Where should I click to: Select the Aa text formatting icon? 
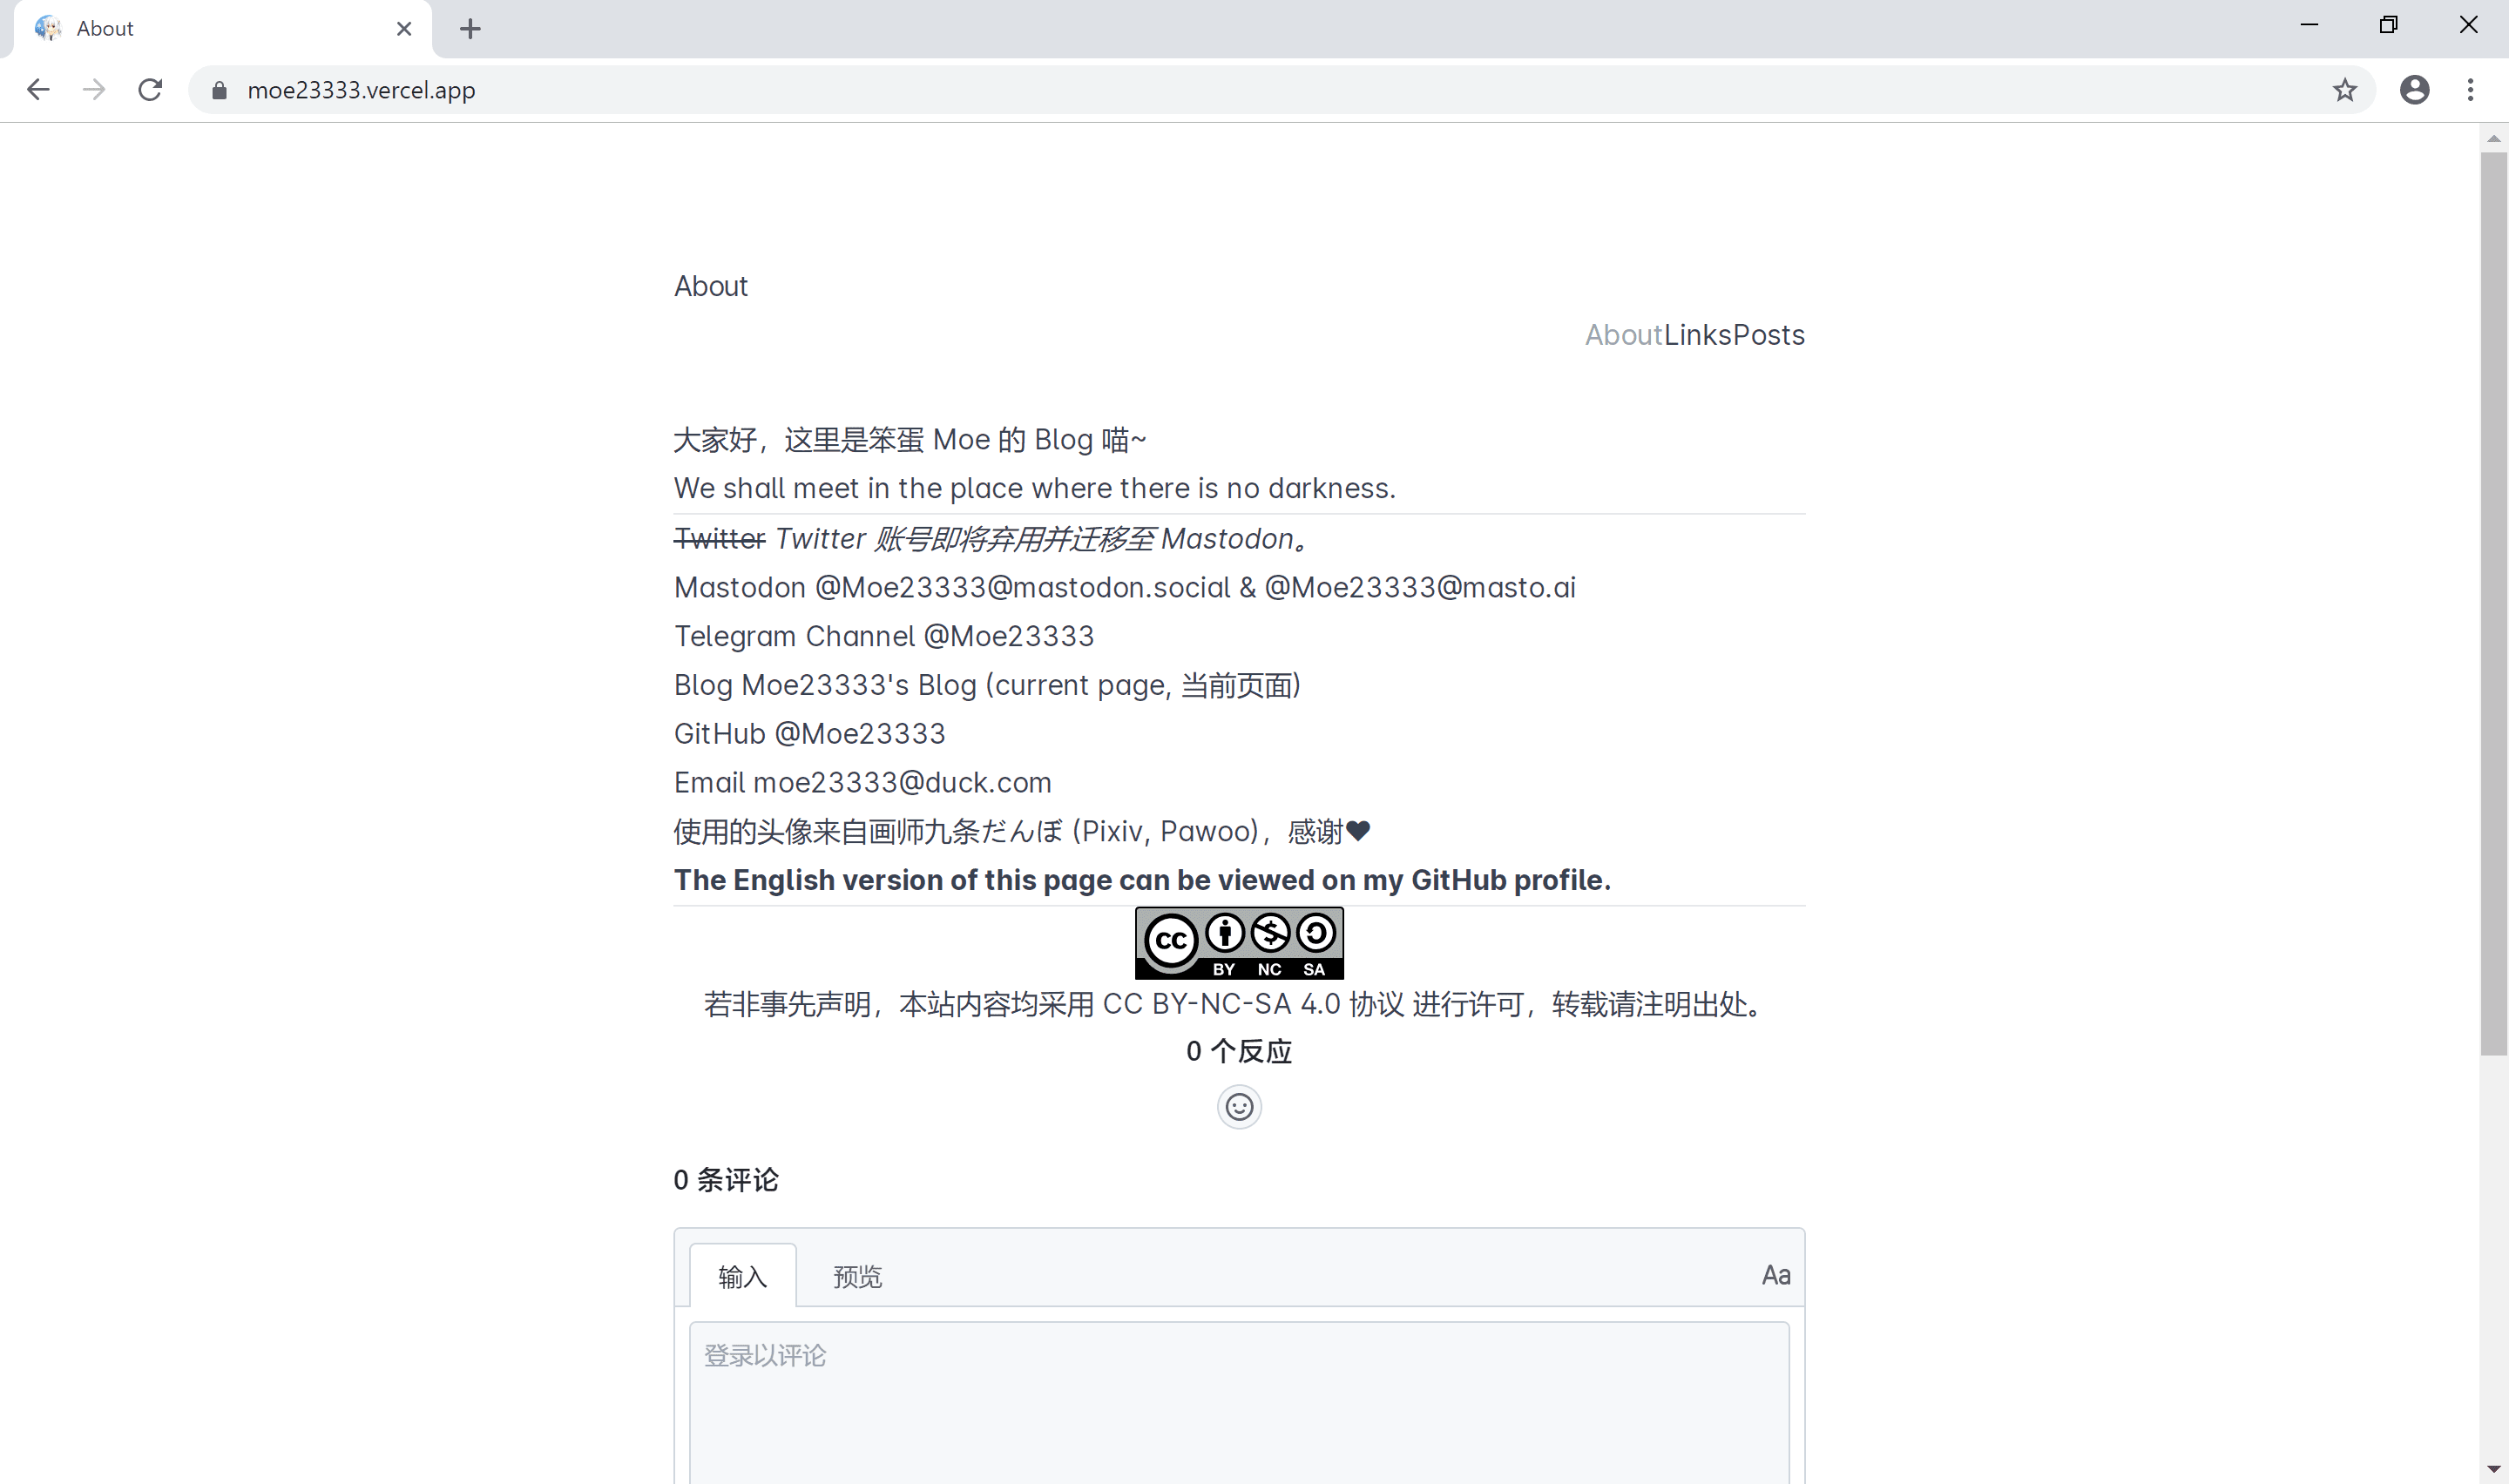coord(1775,1274)
